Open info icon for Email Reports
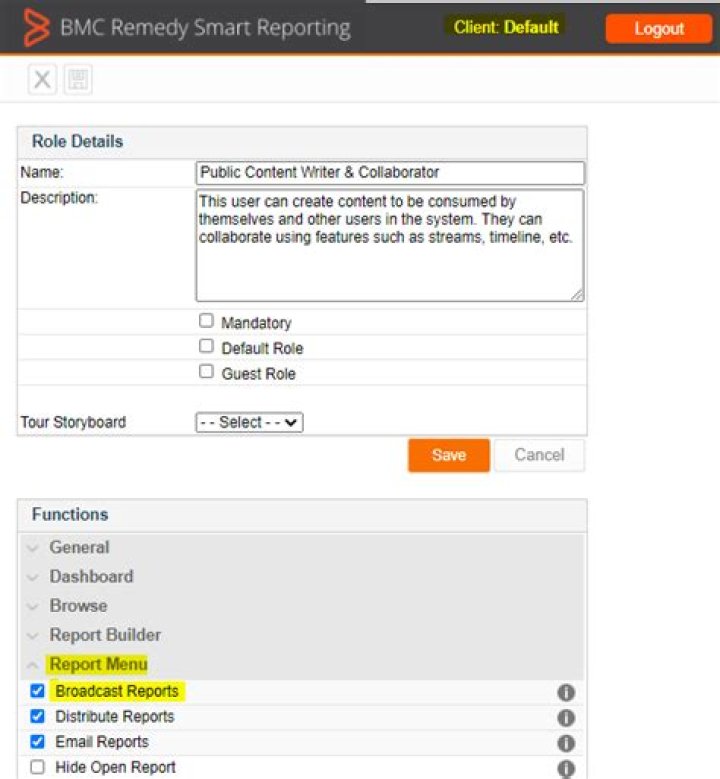 (x=566, y=743)
